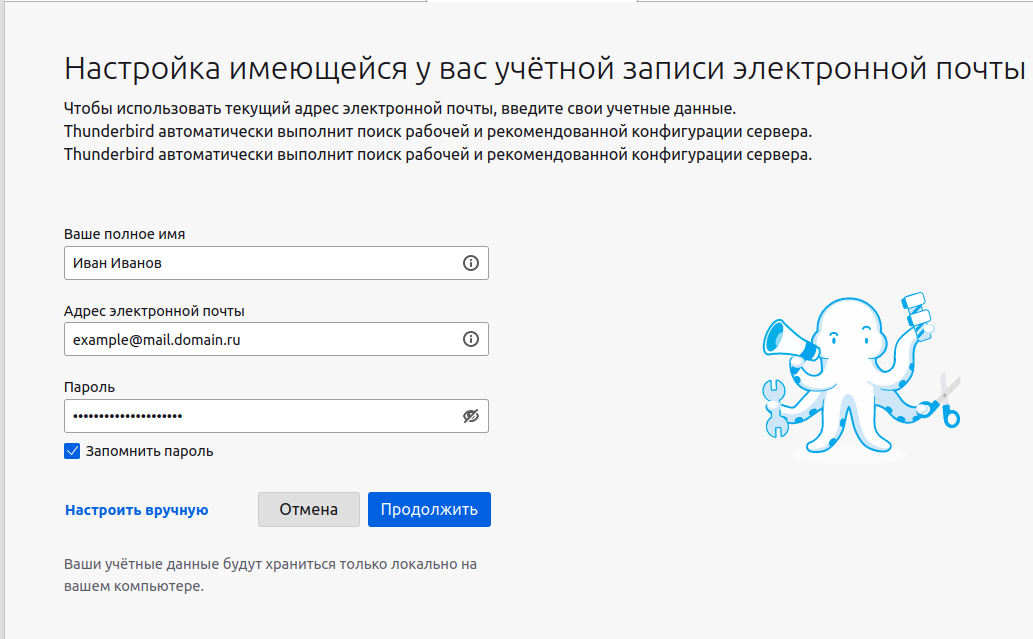Screen dimensions: 1033x639
Task: Click the "Запомнить пароль" label text
Action: pos(150,451)
